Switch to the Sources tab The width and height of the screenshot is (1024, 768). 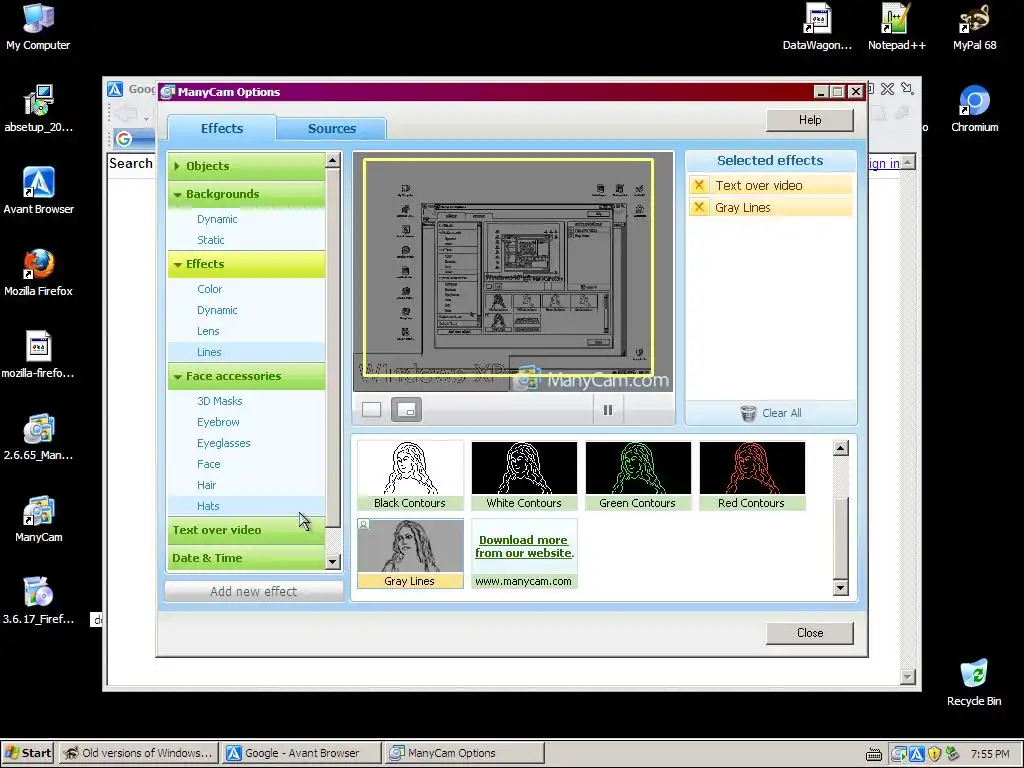click(x=332, y=129)
